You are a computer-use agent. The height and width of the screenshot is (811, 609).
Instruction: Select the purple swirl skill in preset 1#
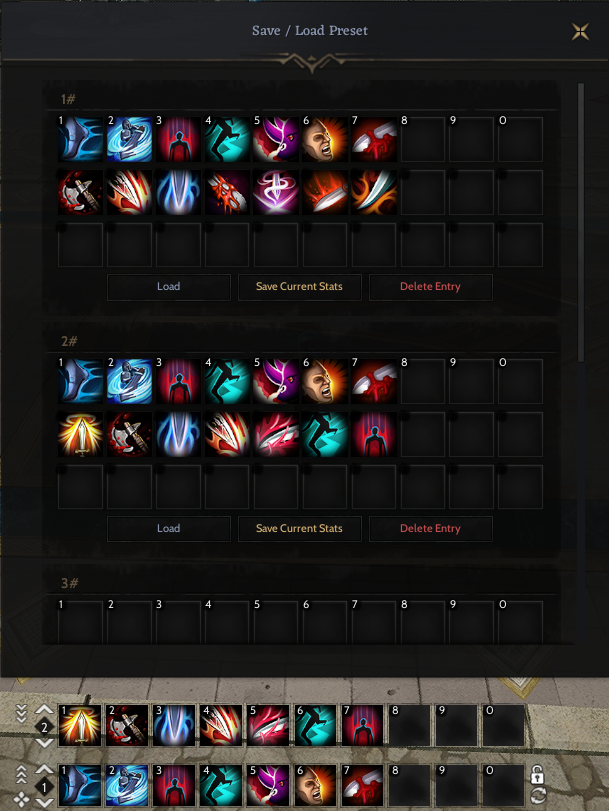(x=276, y=192)
